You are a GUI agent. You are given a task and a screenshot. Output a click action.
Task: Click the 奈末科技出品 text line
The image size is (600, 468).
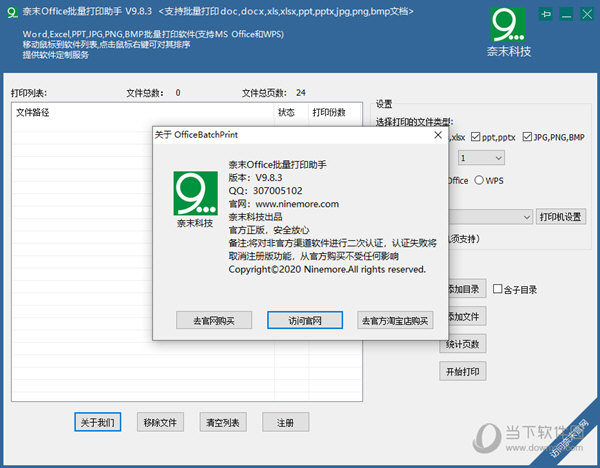[256, 217]
